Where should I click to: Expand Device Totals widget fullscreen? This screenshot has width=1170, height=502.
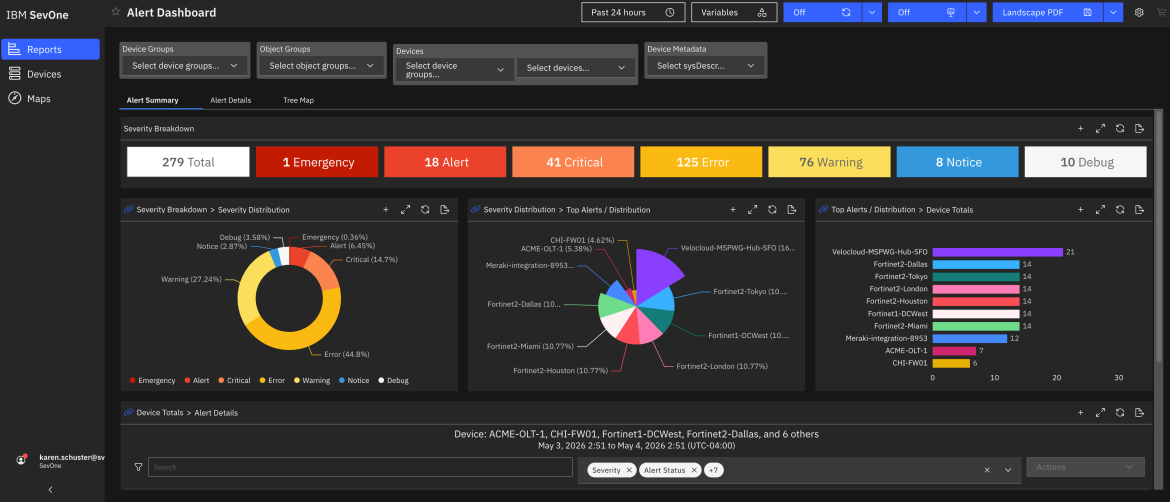1100,210
